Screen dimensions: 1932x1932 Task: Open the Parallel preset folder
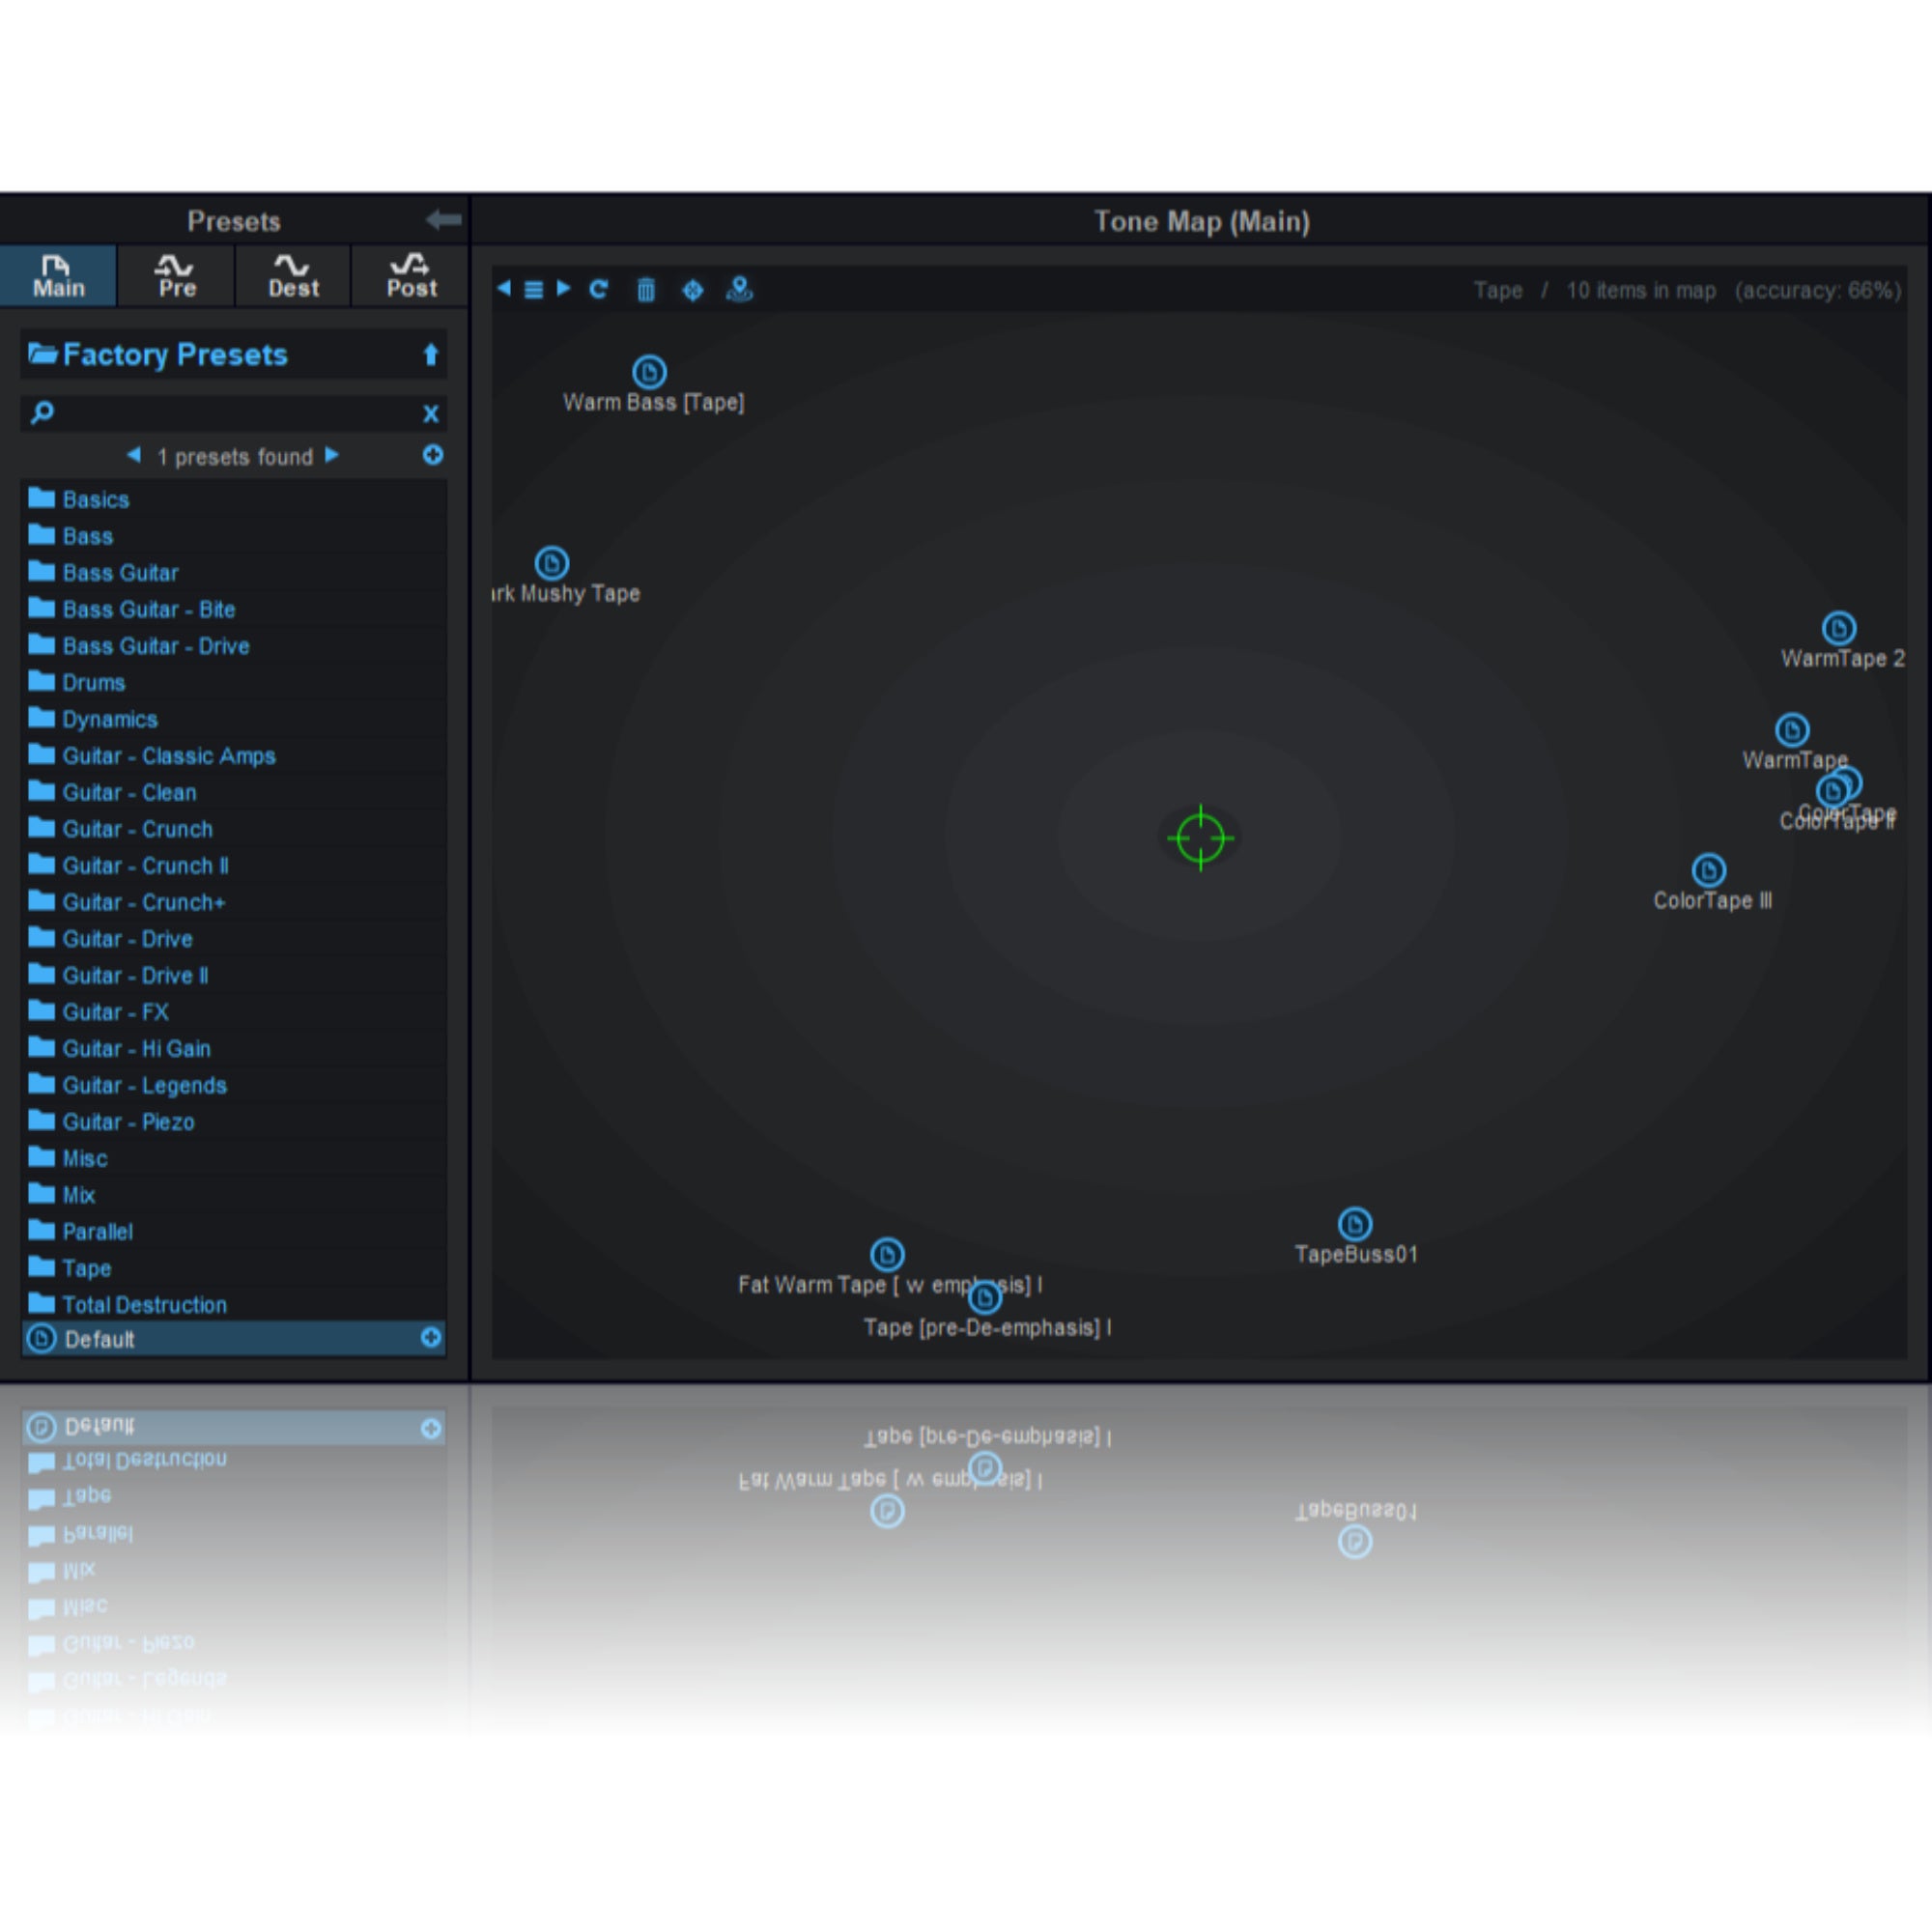233,1231
